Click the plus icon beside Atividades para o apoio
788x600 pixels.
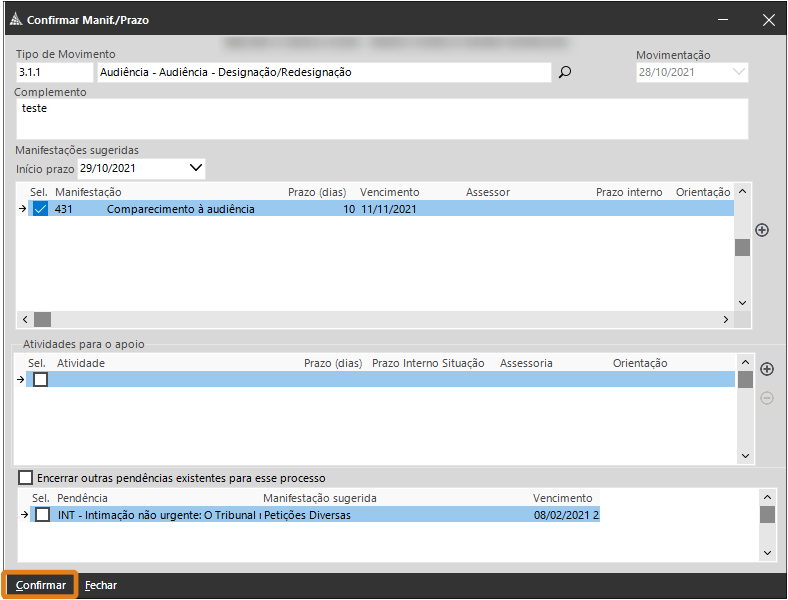(767, 369)
